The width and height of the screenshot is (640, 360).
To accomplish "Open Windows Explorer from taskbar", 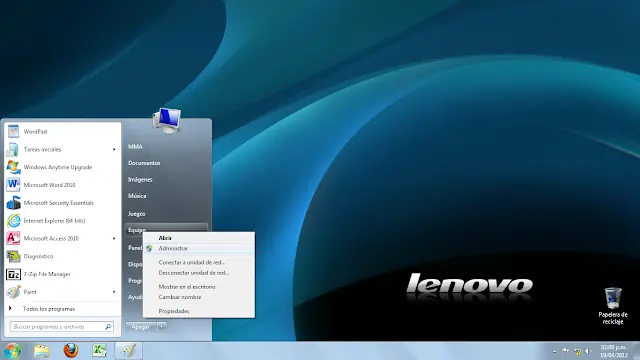I will point(42,351).
